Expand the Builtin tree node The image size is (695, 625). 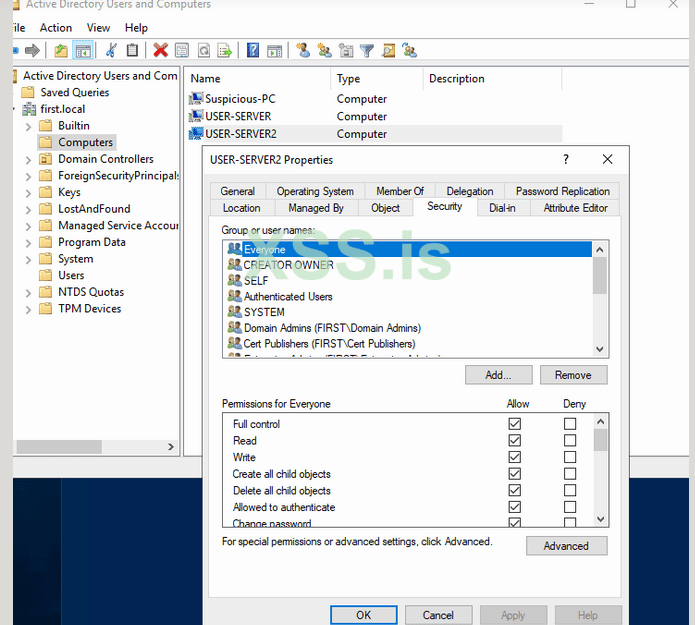(29, 126)
